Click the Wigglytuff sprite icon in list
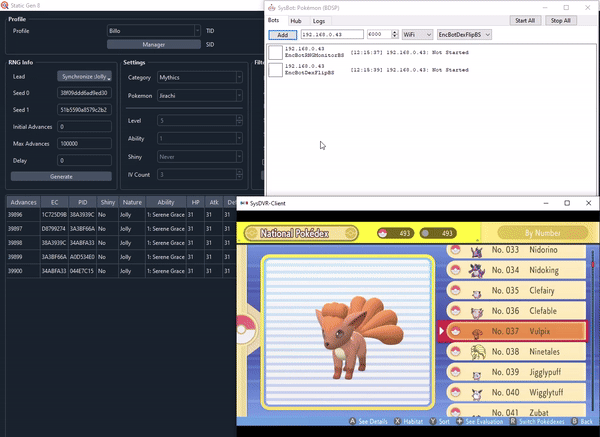The image size is (600, 437). click(477, 393)
